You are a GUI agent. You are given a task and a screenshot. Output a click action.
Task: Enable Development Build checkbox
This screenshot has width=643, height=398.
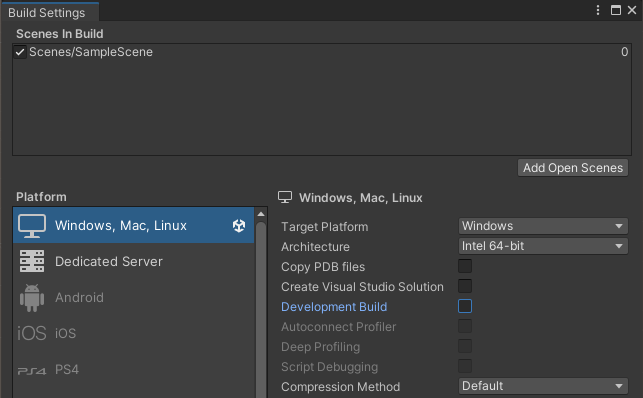(x=465, y=306)
